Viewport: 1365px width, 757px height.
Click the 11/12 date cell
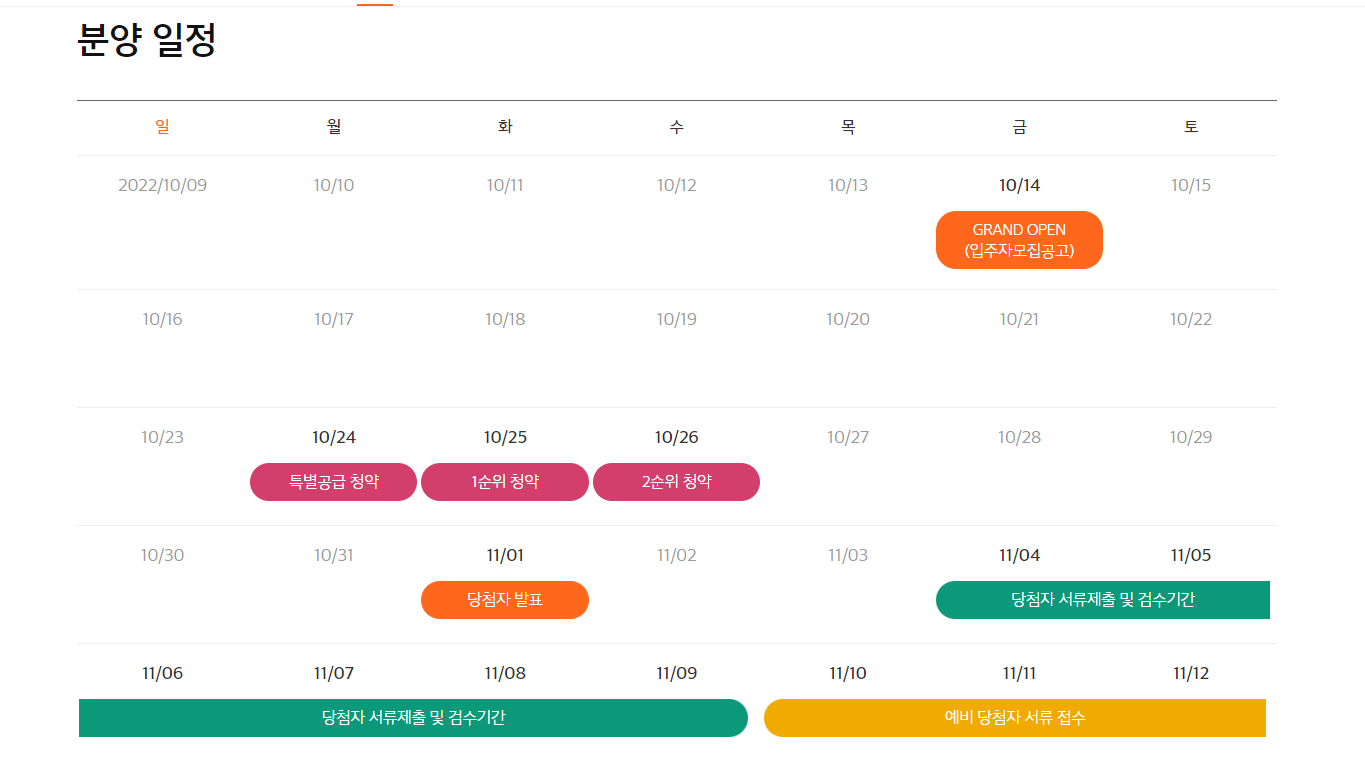tap(1190, 672)
